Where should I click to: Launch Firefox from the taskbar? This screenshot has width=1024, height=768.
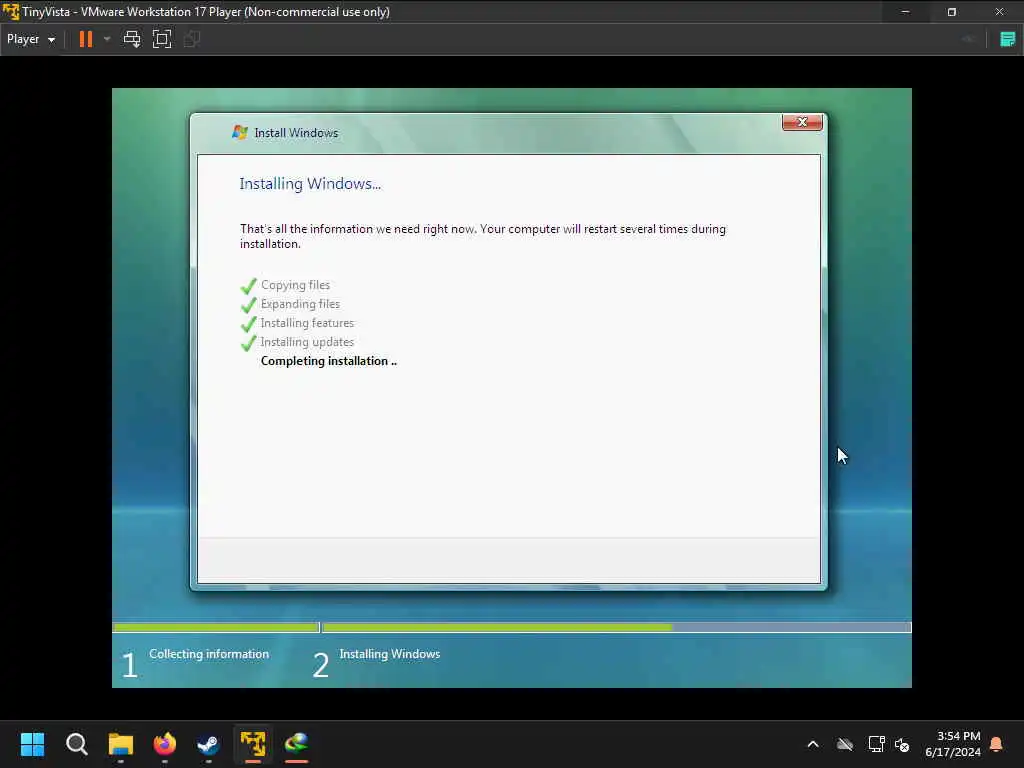click(x=165, y=744)
